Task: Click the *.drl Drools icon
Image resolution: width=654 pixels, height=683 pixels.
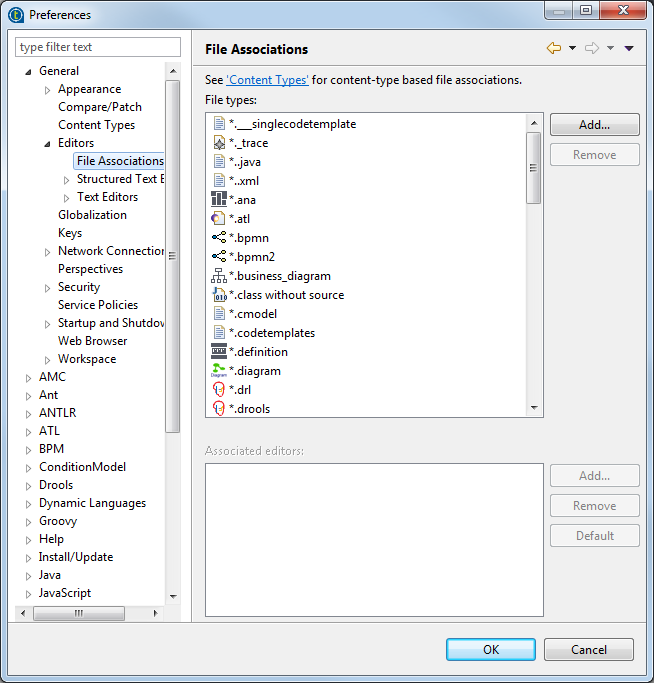Action: tap(218, 389)
